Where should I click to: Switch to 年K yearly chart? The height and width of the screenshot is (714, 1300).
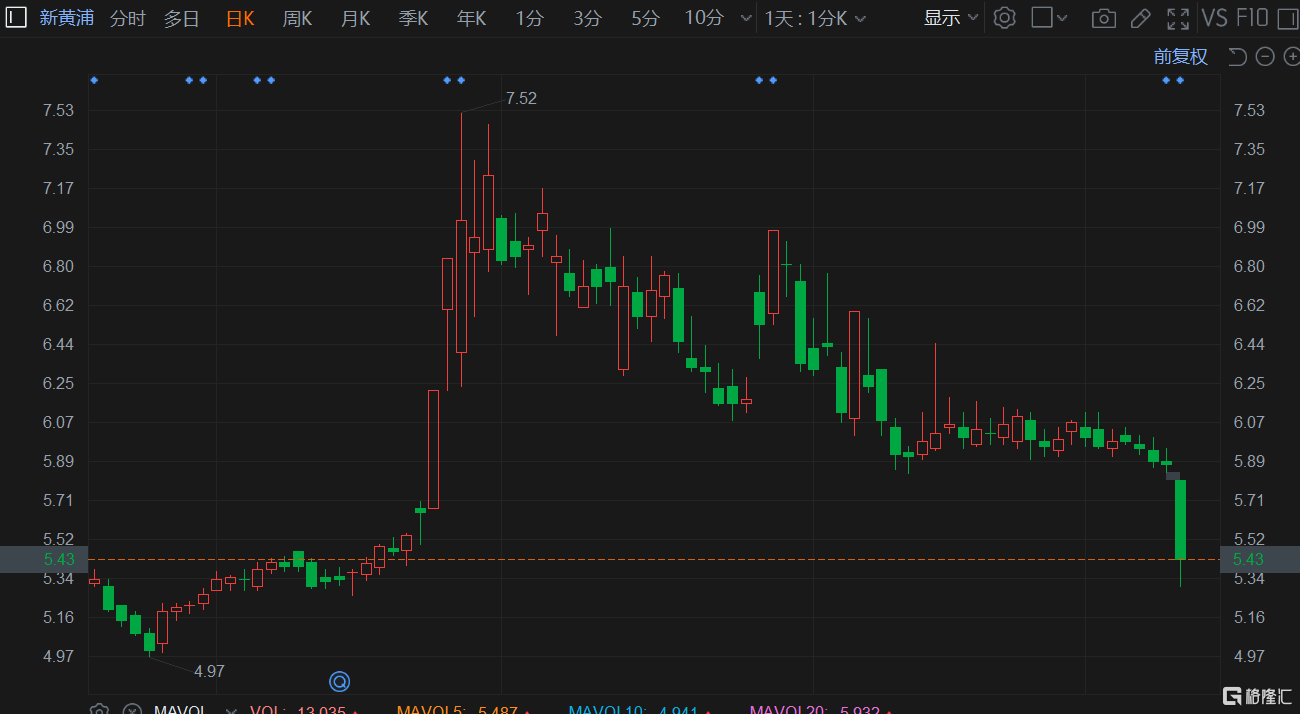[471, 18]
